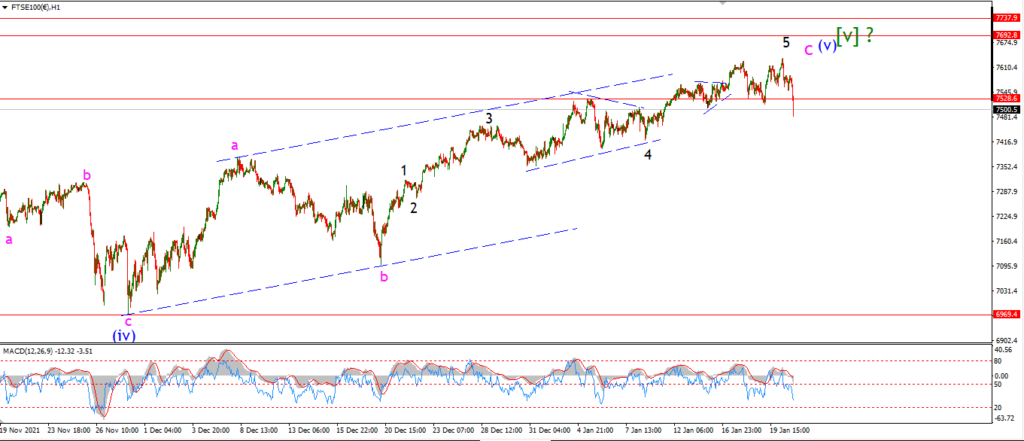Select the black wave 3 label
Screen dimensions: 1024x441
coord(488,118)
